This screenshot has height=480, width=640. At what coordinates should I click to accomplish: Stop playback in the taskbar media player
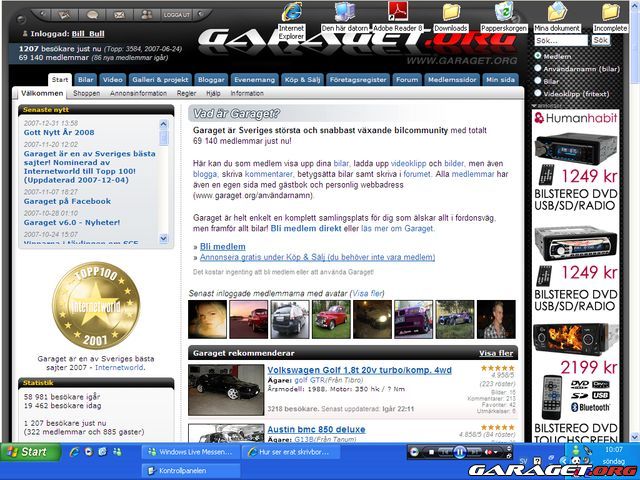pyautogui.click(x=431, y=452)
